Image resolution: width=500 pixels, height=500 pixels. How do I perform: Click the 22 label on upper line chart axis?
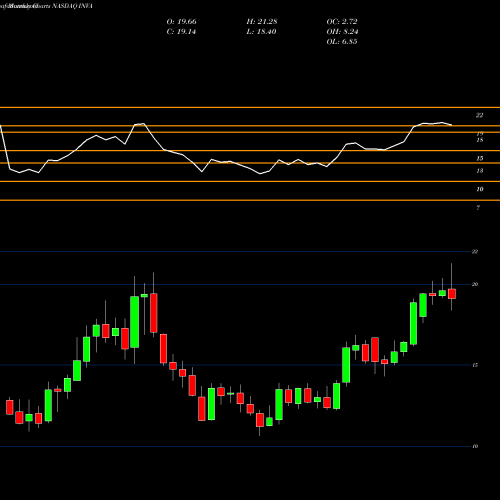point(479,115)
